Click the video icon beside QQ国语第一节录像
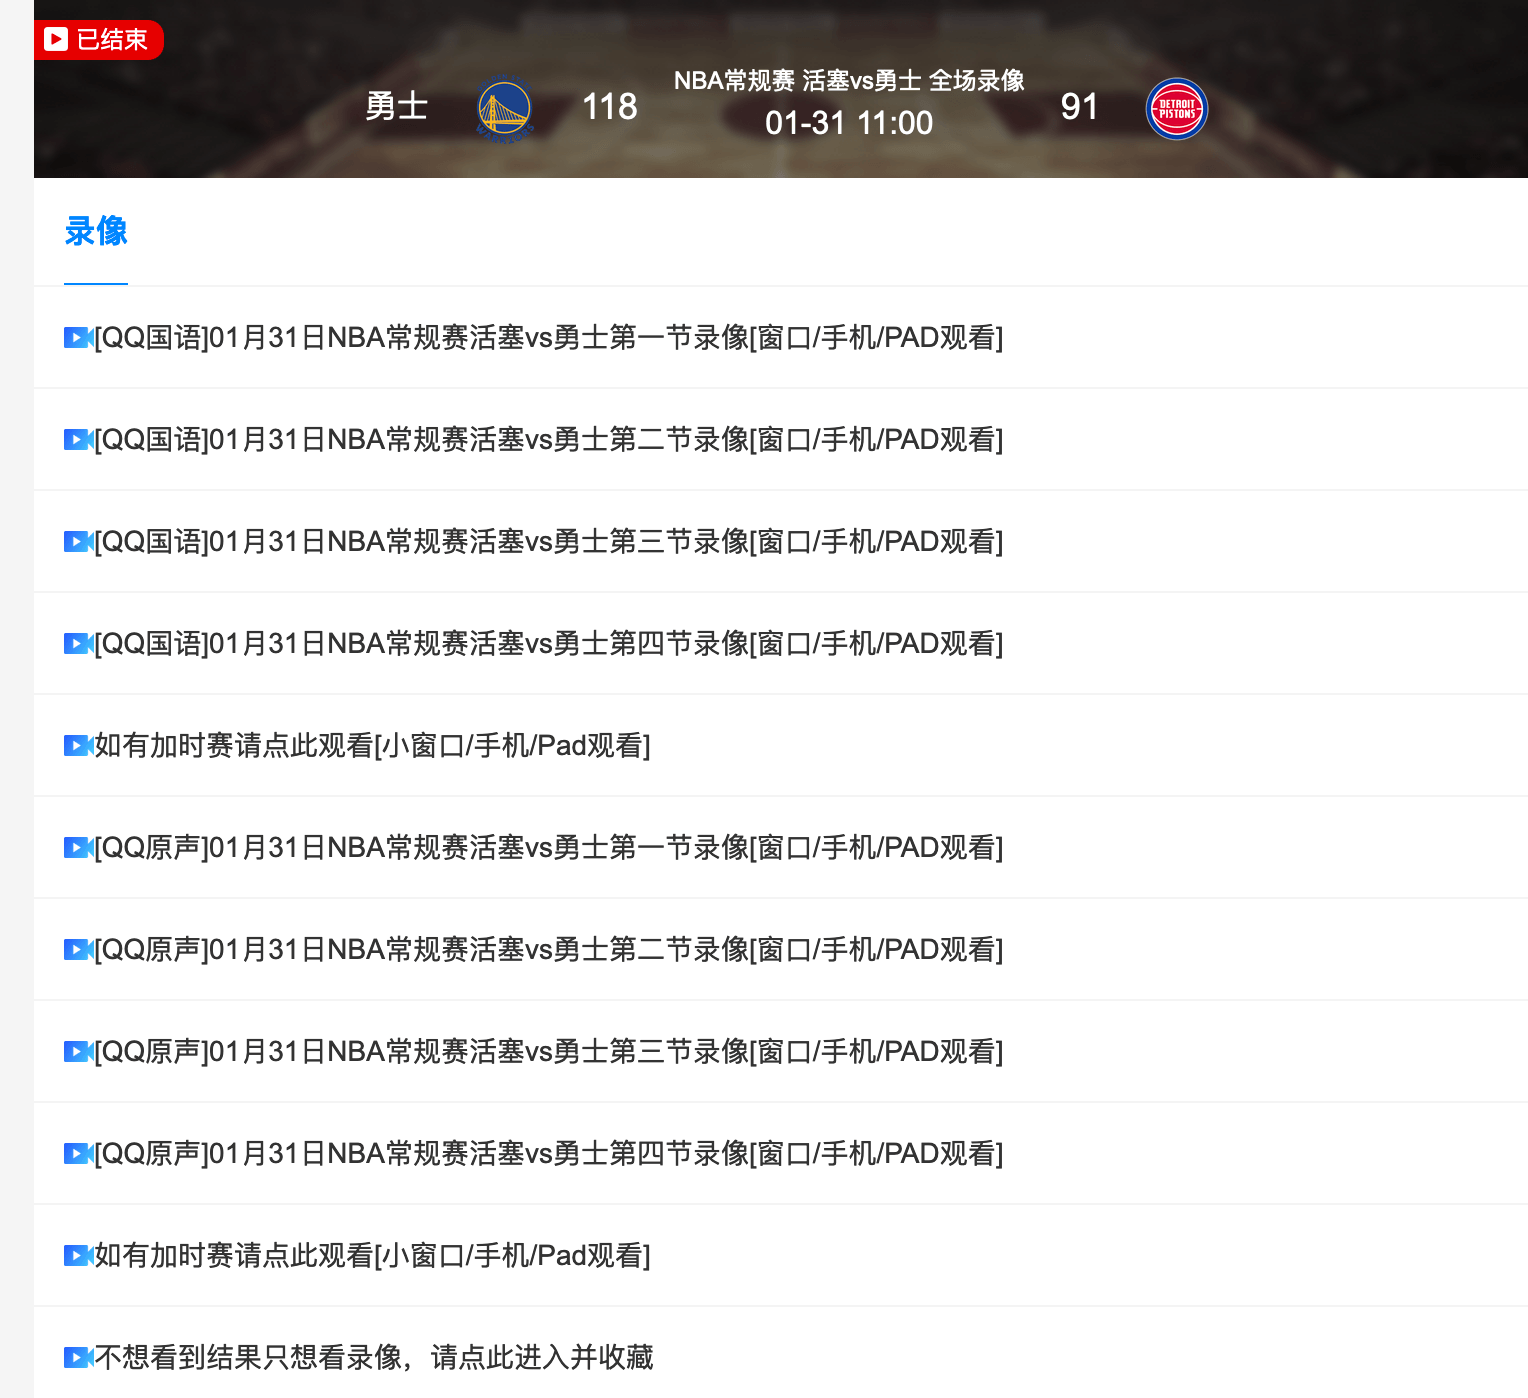This screenshot has height=1398, width=1528. point(77,338)
